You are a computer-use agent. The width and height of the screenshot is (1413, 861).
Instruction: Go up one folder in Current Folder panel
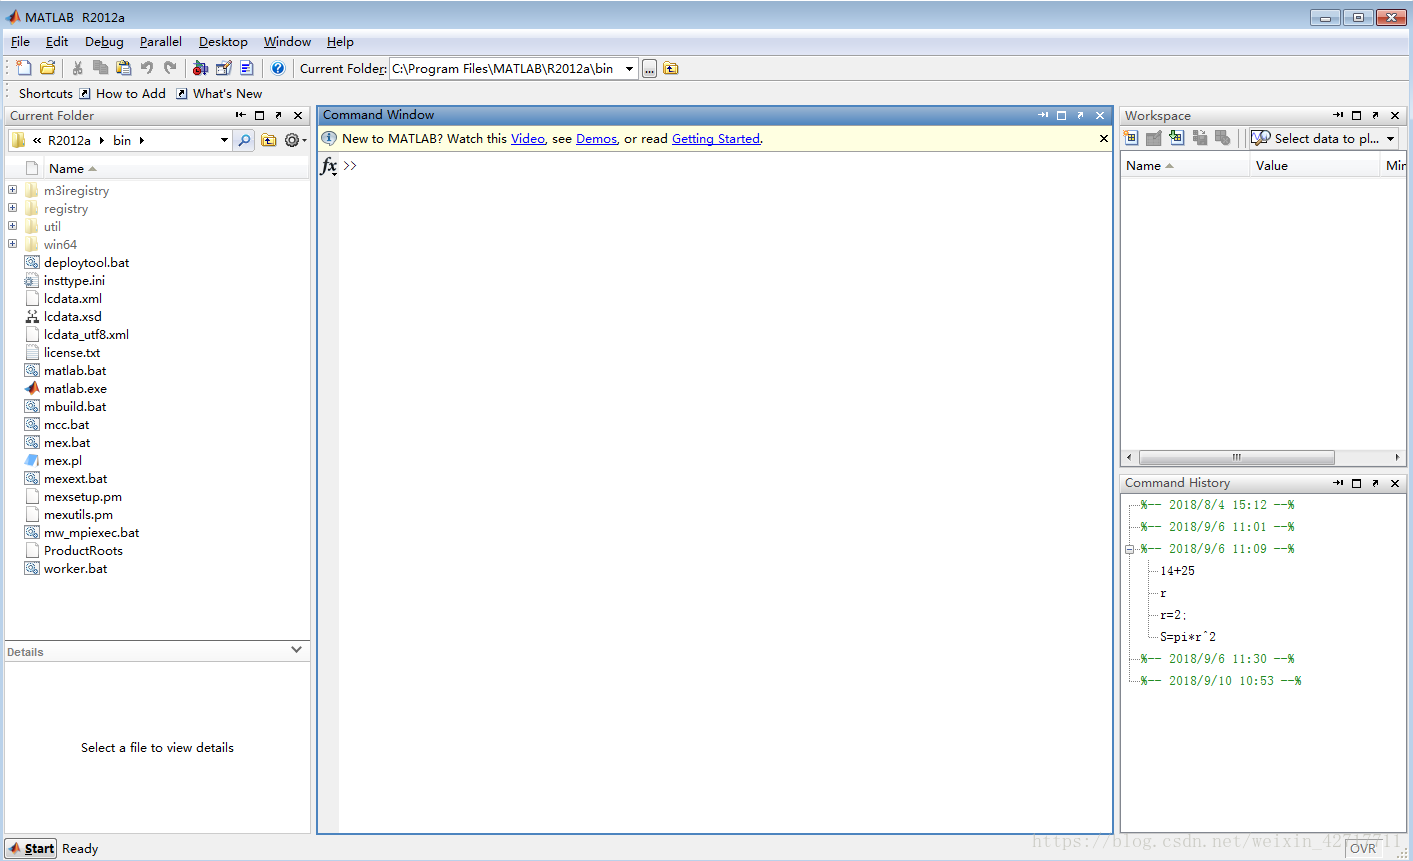click(268, 140)
